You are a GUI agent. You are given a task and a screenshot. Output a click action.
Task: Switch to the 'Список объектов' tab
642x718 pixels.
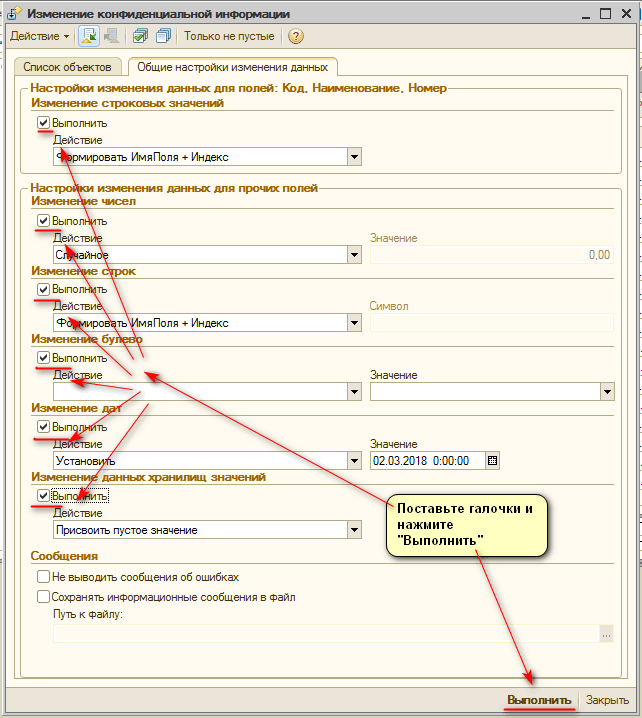(68, 67)
